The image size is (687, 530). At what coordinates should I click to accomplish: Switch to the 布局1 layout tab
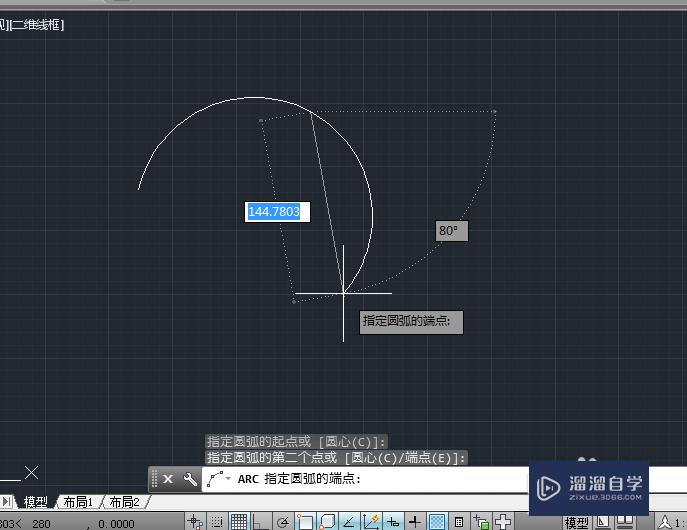point(78,502)
